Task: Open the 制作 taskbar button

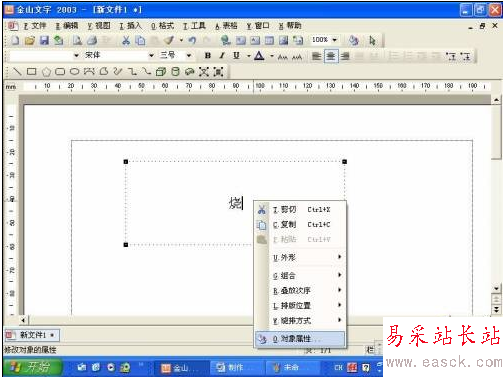Action: point(237,368)
